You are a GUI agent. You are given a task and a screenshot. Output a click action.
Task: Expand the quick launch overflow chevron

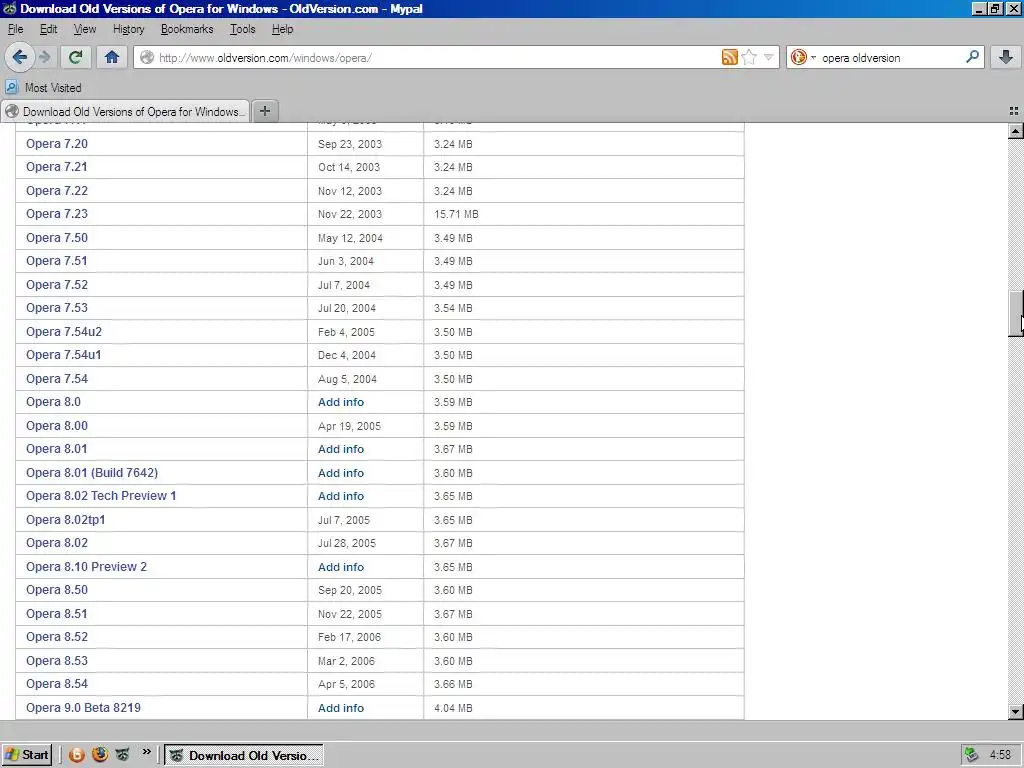(x=146, y=752)
